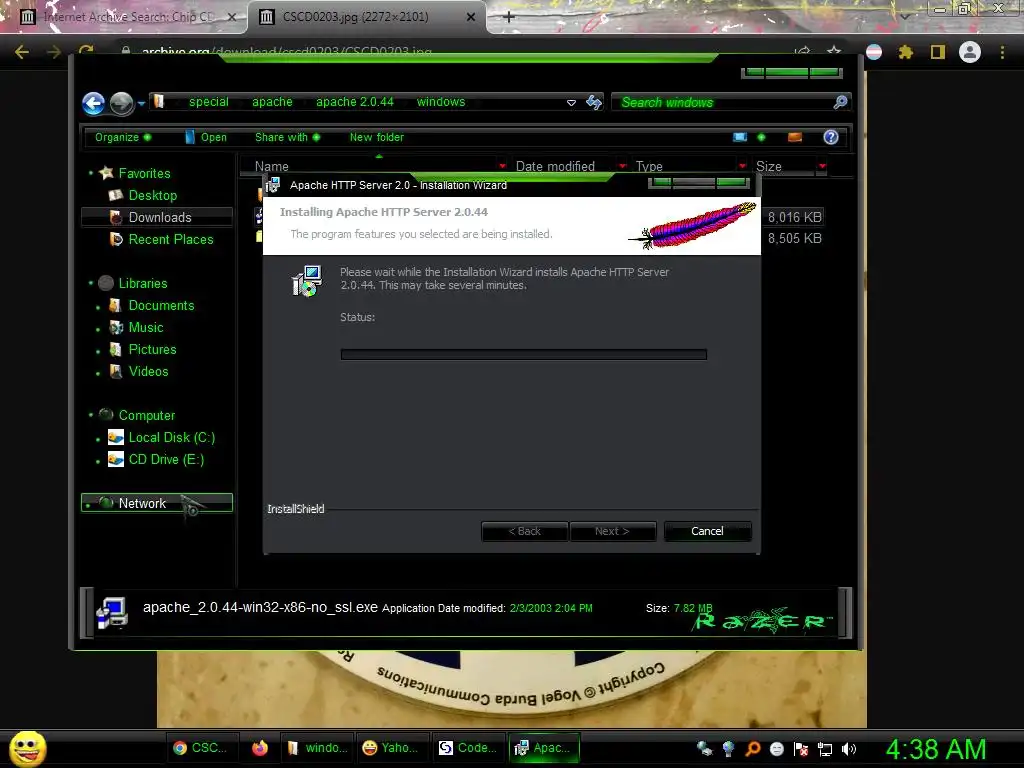Open Name column filter dropdown

(x=502, y=166)
